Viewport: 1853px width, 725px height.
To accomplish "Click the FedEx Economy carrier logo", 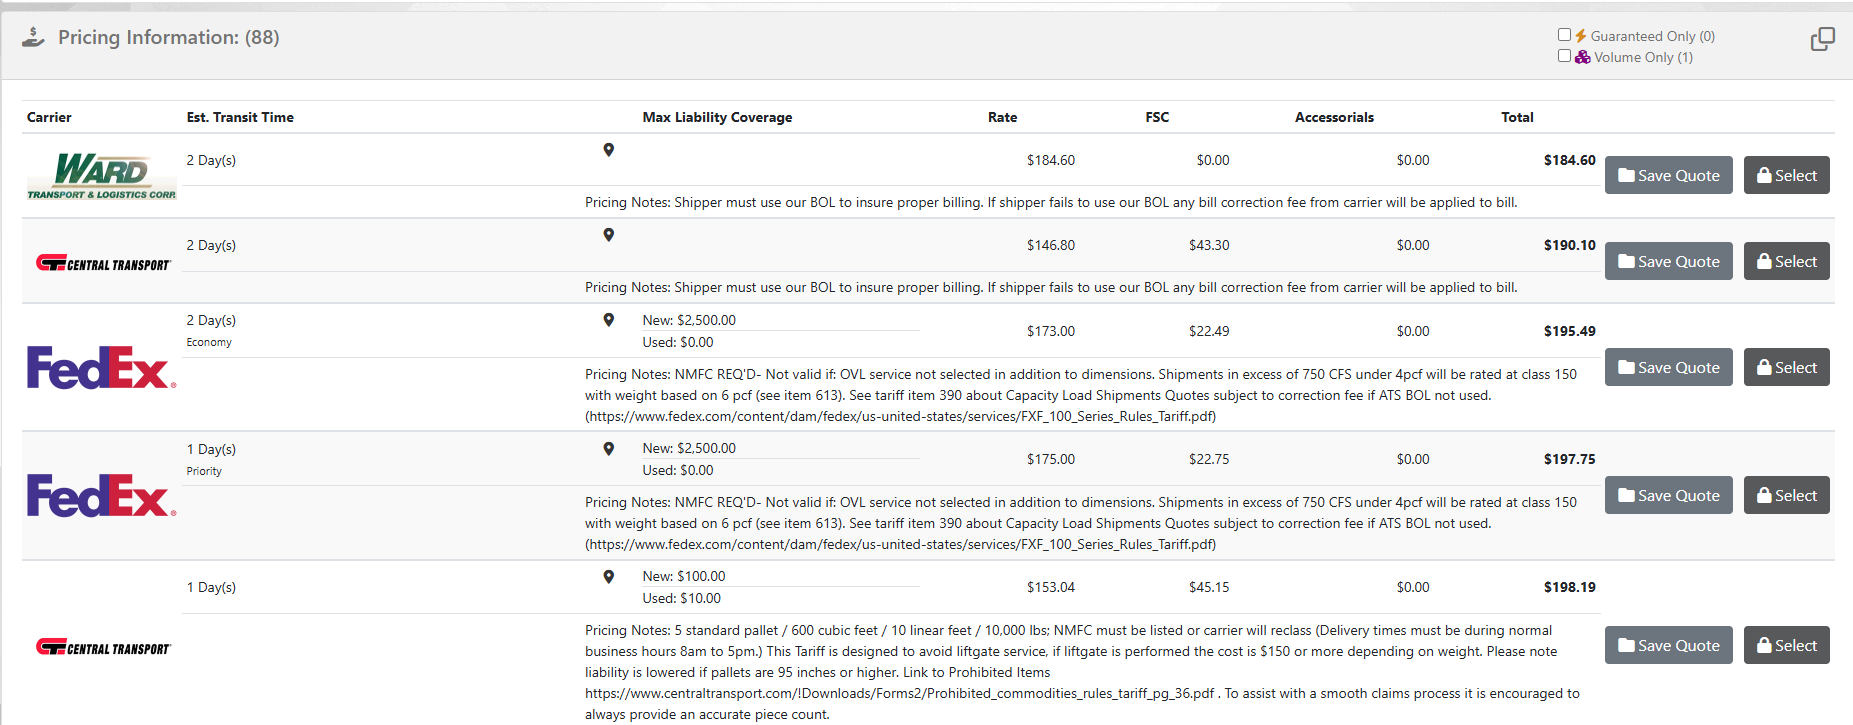I will [x=101, y=368].
